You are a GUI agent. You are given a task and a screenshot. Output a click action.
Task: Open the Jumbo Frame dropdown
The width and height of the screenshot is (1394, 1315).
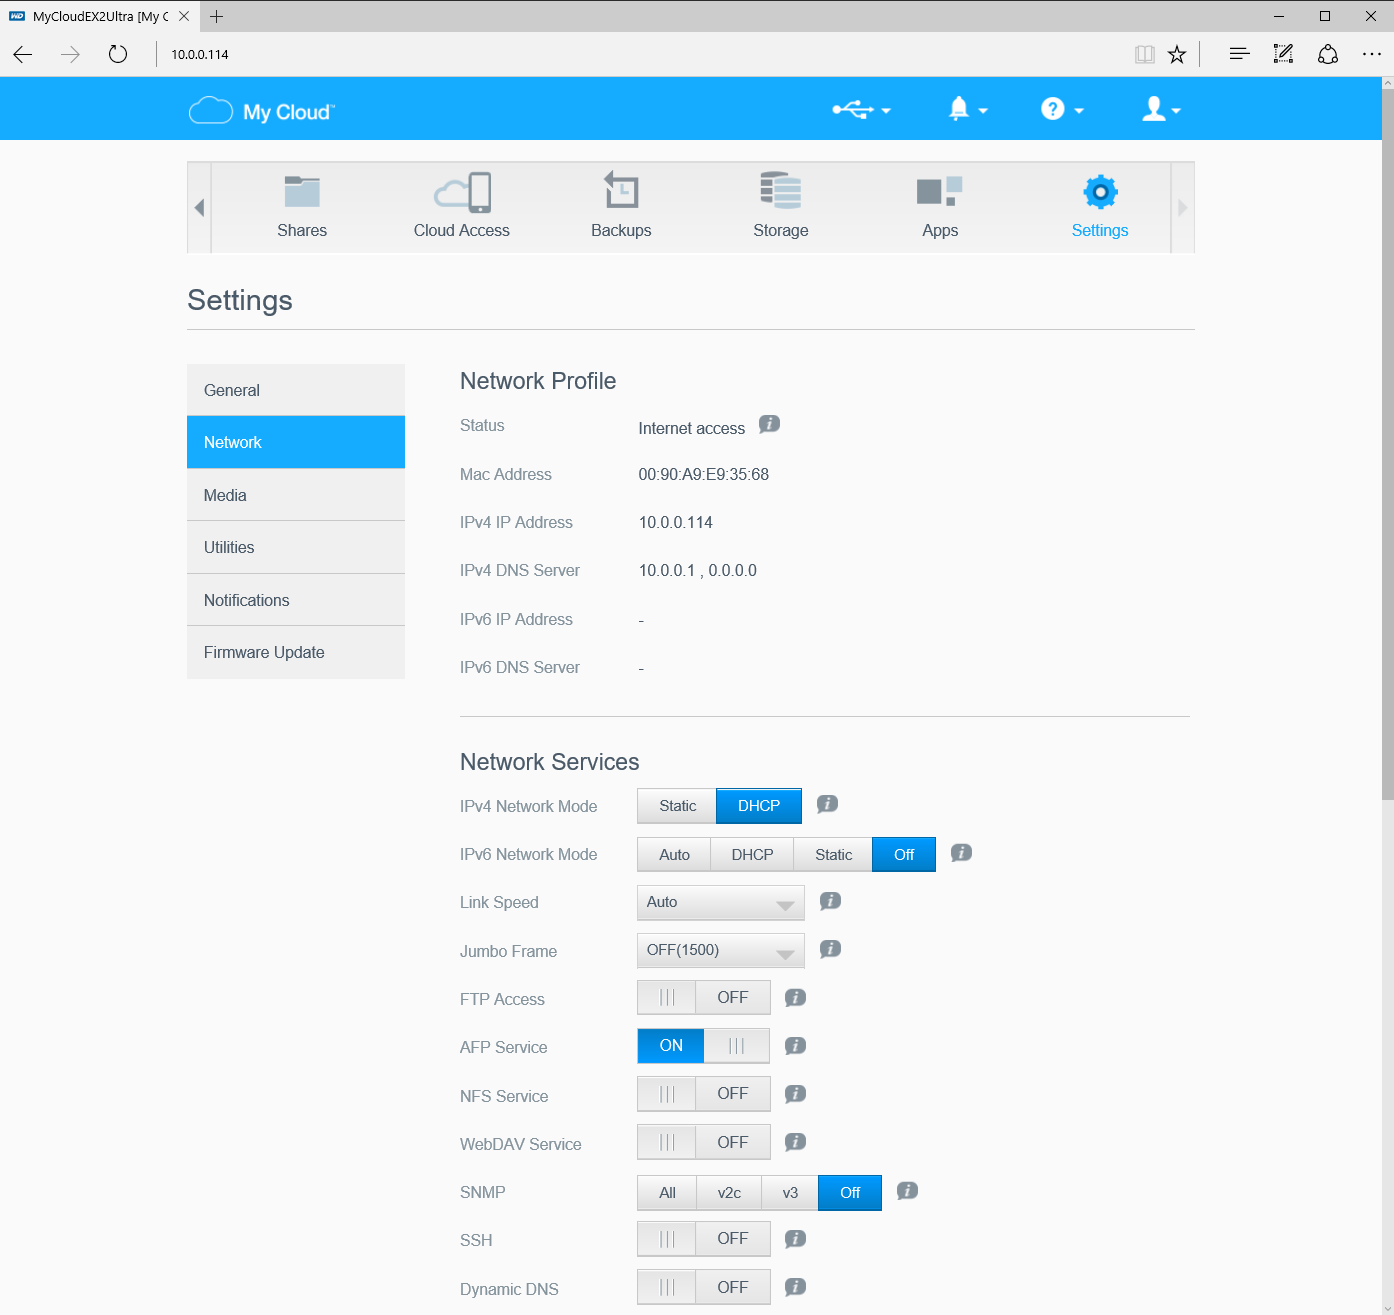tap(721, 951)
